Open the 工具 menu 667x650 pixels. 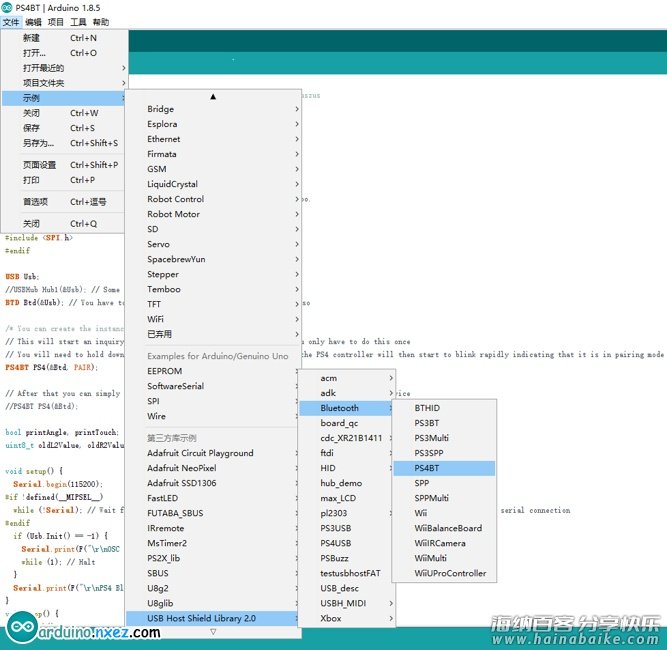pyautogui.click(x=78, y=22)
